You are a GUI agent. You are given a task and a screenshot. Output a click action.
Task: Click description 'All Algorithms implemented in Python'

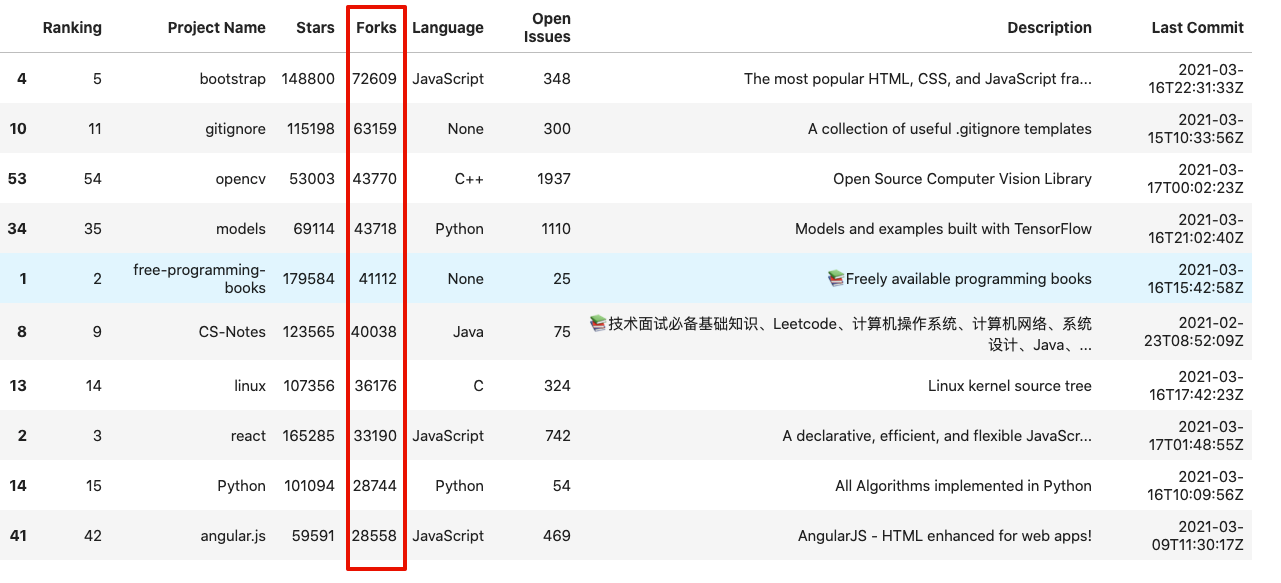[x=964, y=486]
